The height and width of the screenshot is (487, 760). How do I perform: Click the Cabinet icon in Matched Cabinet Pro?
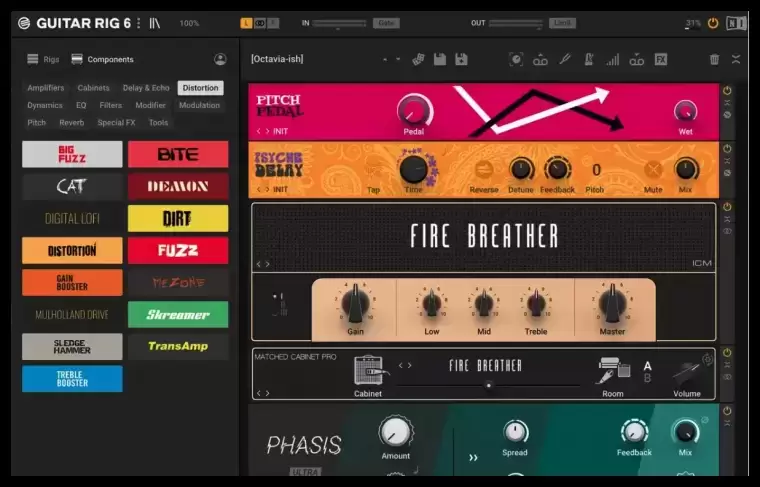click(370, 371)
